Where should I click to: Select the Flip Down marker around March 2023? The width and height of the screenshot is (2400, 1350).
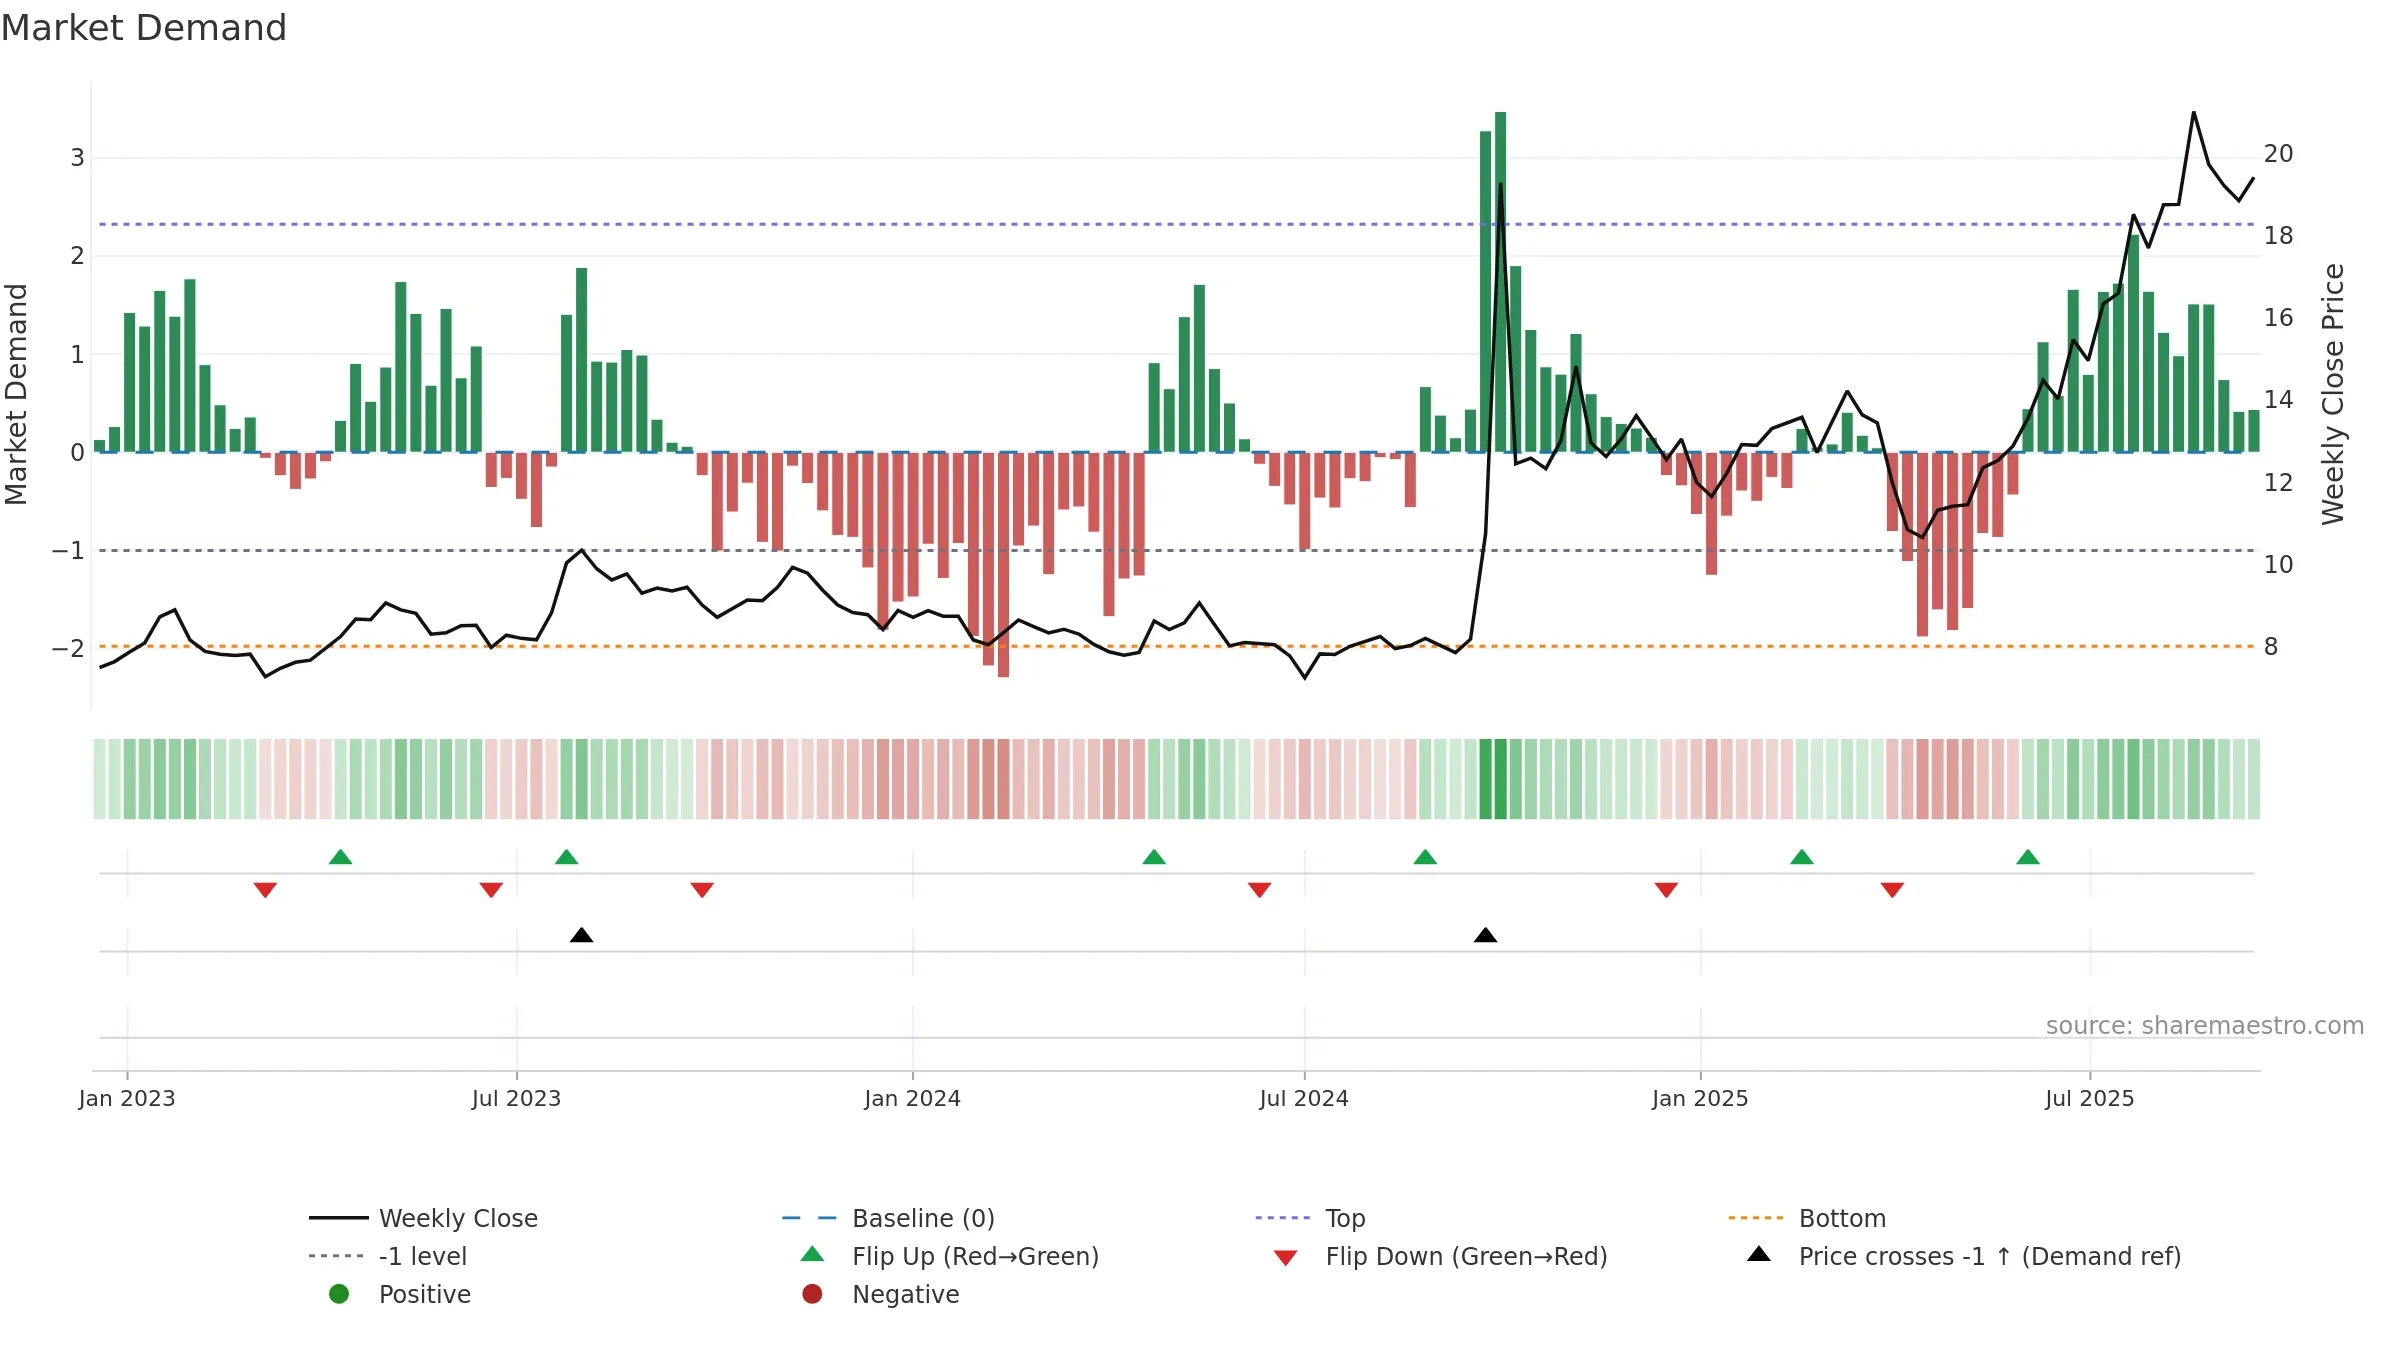(265, 890)
